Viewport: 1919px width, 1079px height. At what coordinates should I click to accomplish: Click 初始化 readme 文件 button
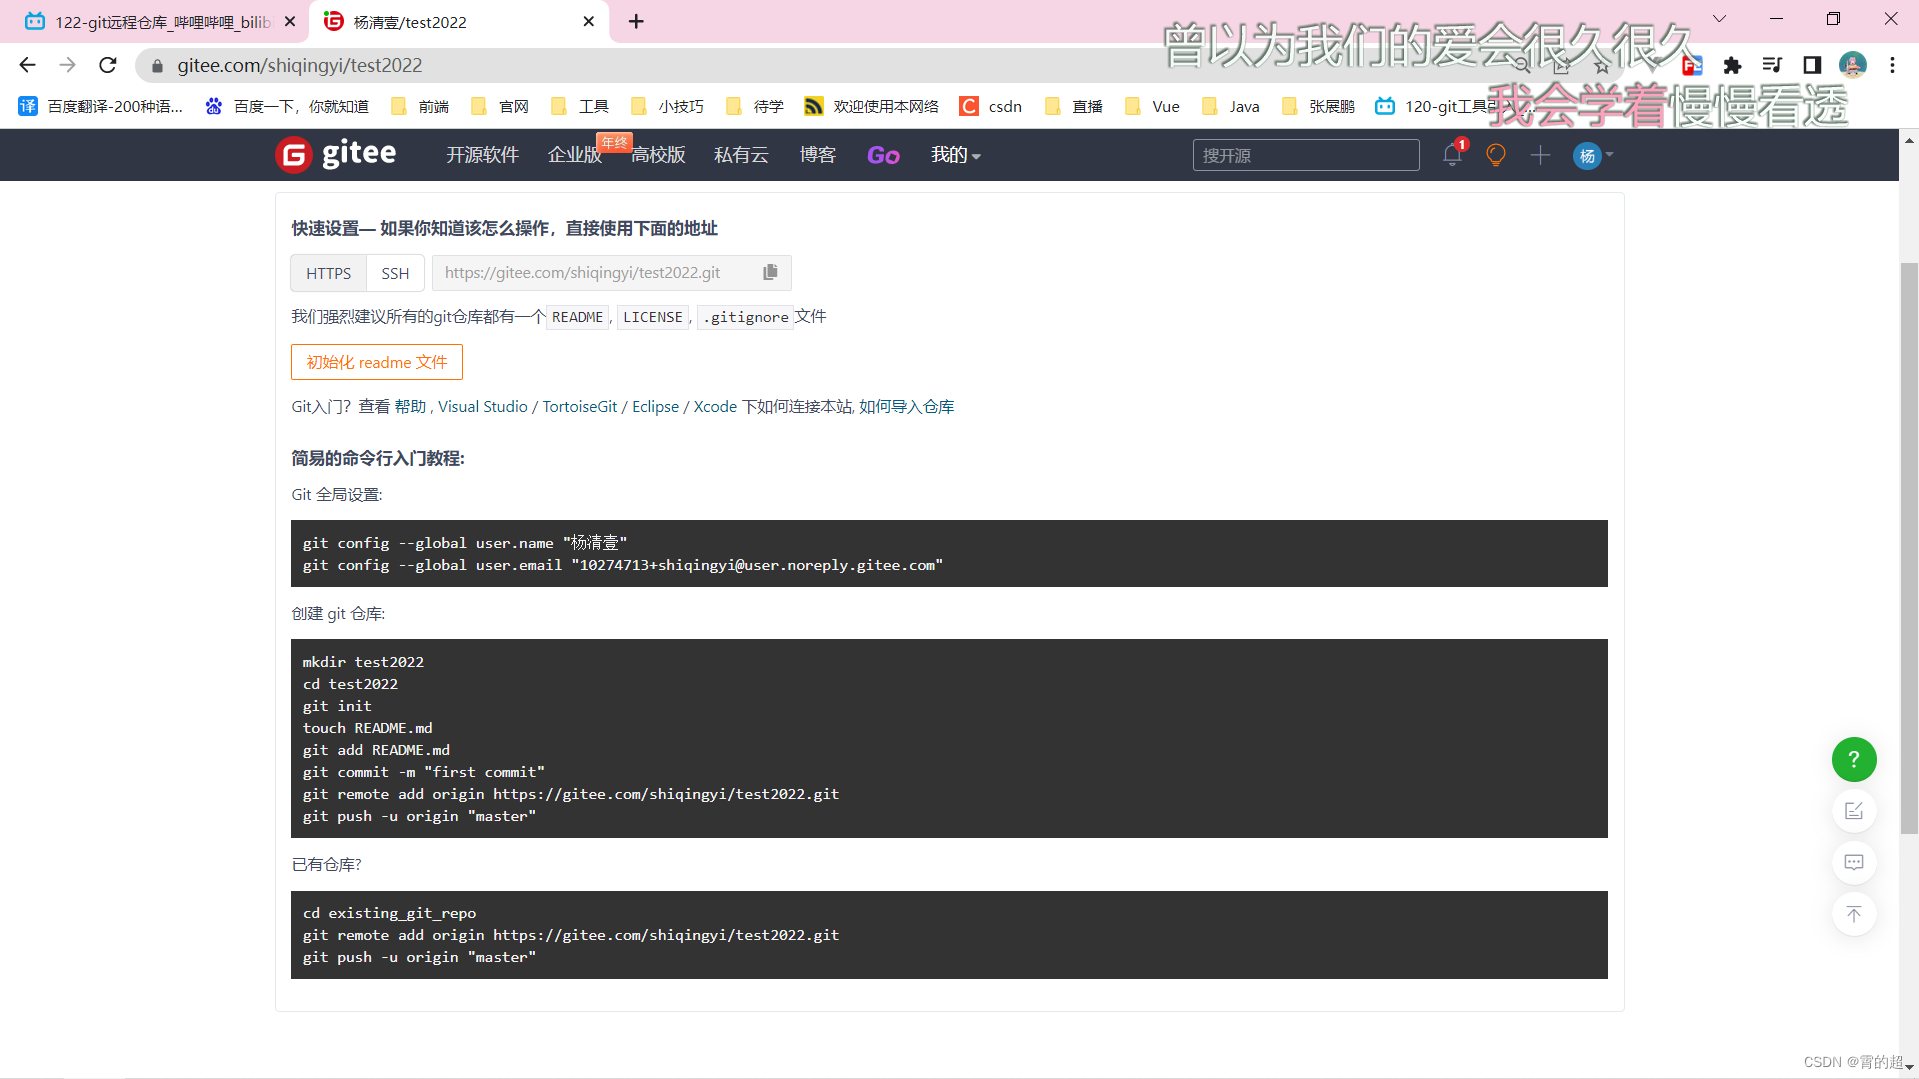click(377, 362)
